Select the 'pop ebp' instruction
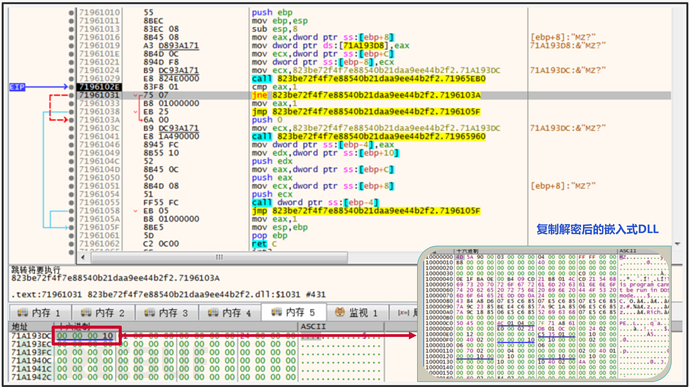690x387 pixels. (269, 236)
